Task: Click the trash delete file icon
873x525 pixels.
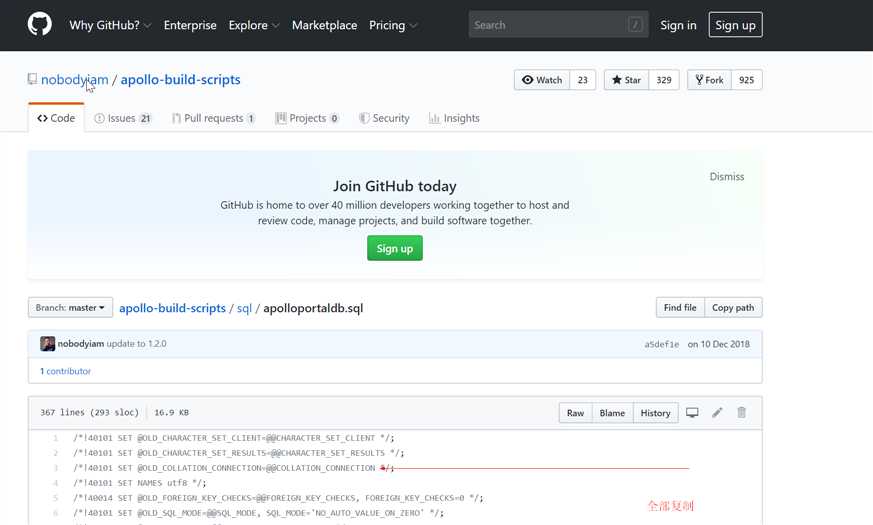Action: click(742, 413)
